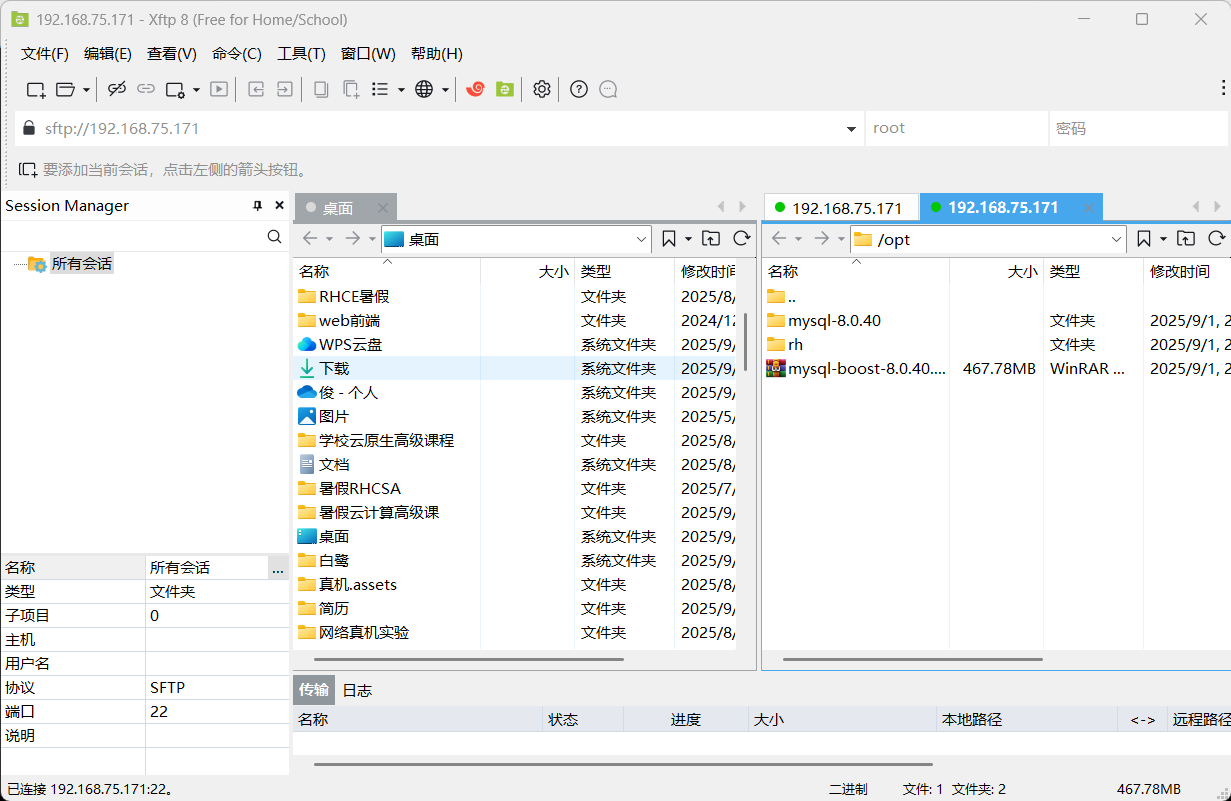
Task: Close the Session Manager panel
Action: (x=279, y=206)
